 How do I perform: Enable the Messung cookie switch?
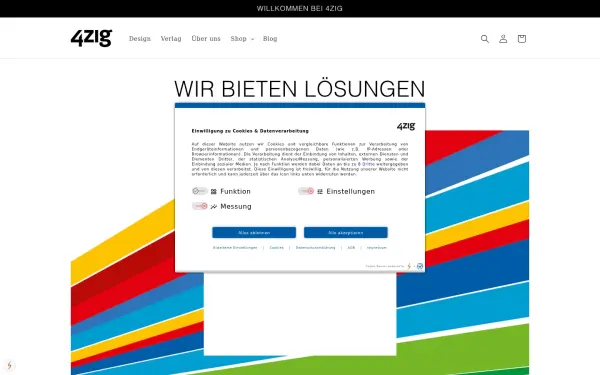(200, 206)
